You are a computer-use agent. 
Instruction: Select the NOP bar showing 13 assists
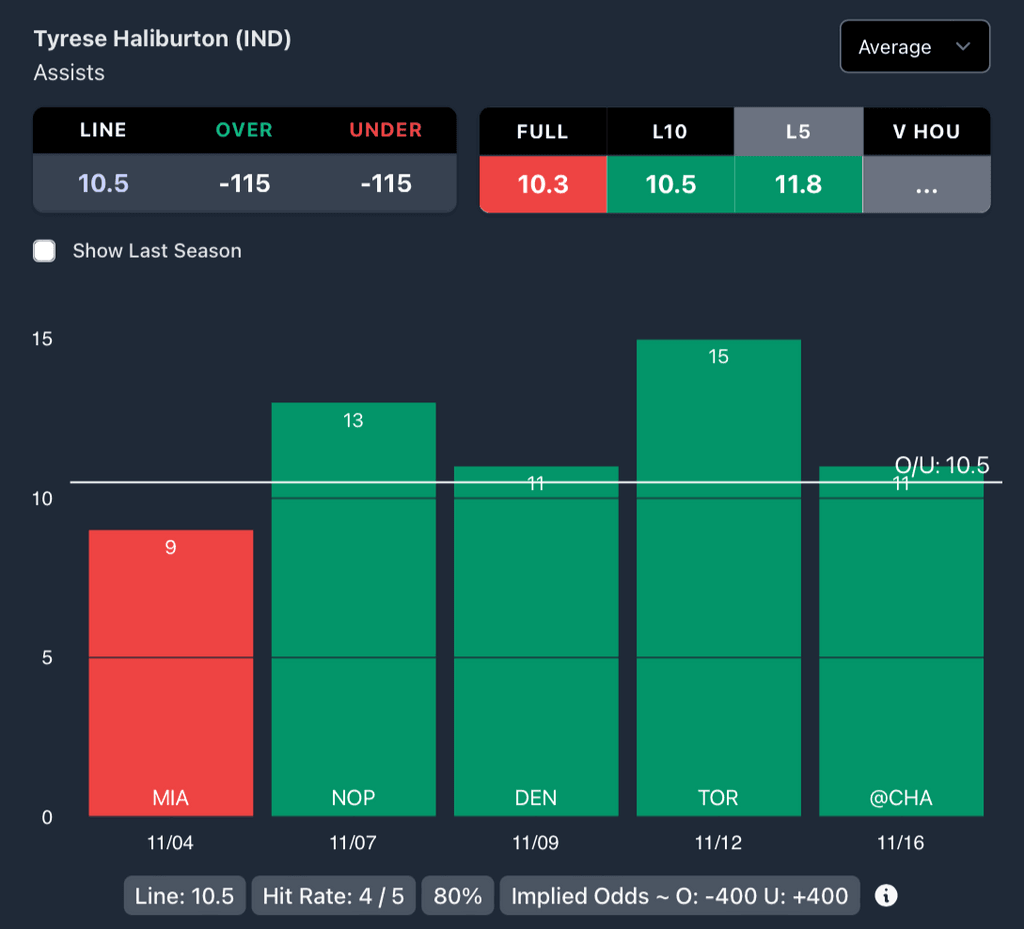pos(353,609)
